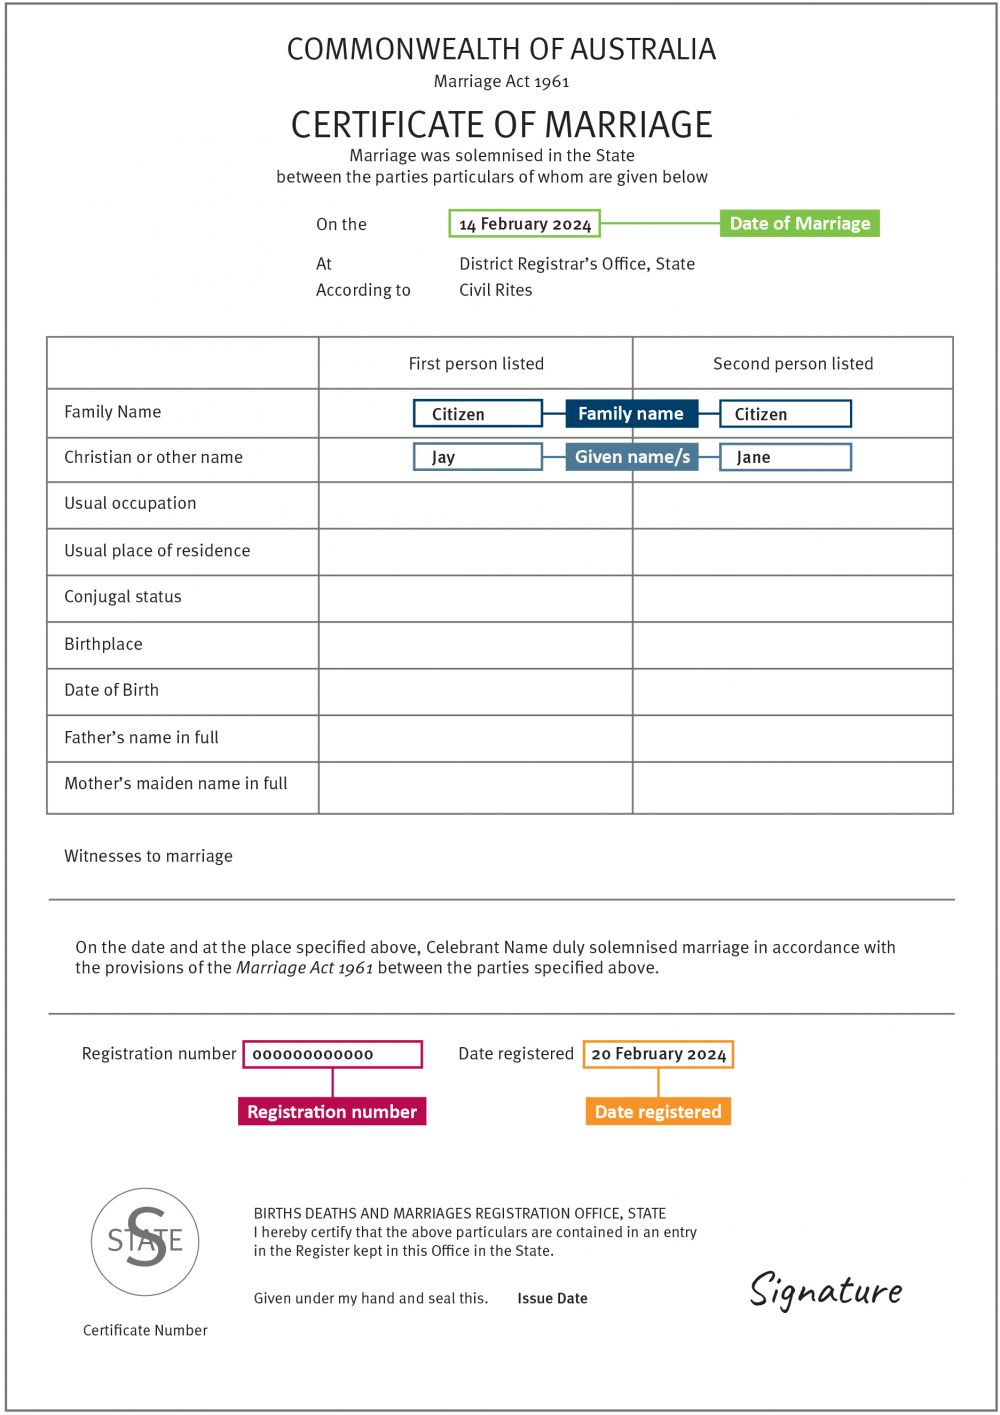Click the First person listed column header
This screenshot has width=1000, height=1415.
tap(476, 364)
